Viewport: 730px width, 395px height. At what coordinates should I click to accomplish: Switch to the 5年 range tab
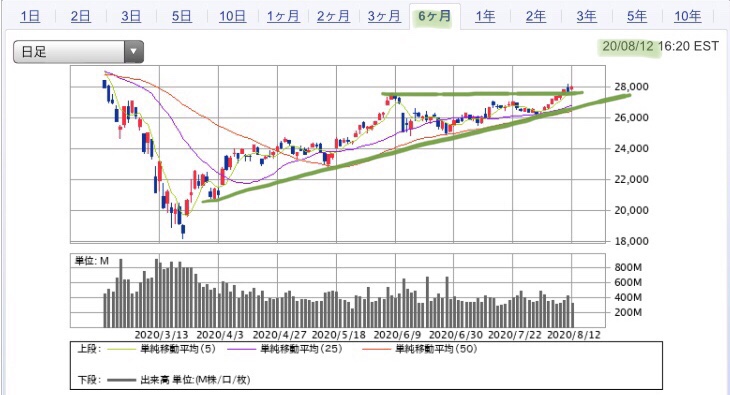pyautogui.click(x=637, y=16)
